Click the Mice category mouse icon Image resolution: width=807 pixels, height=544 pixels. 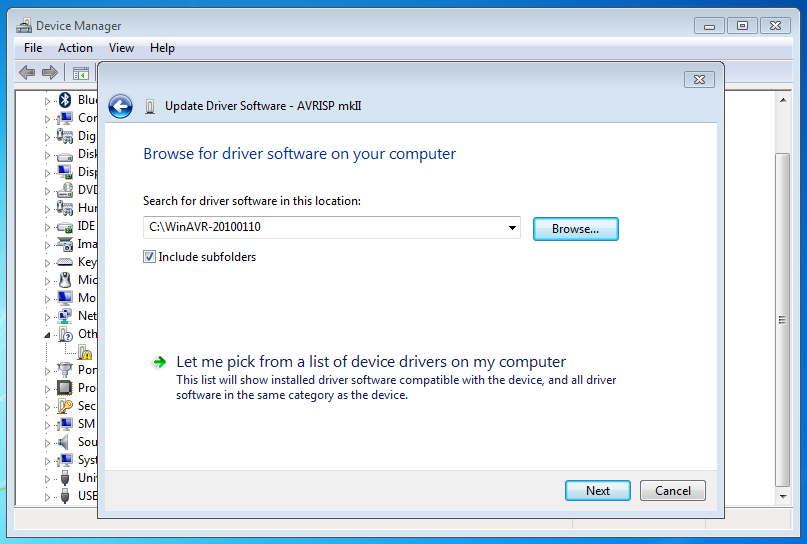coord(65,280)
